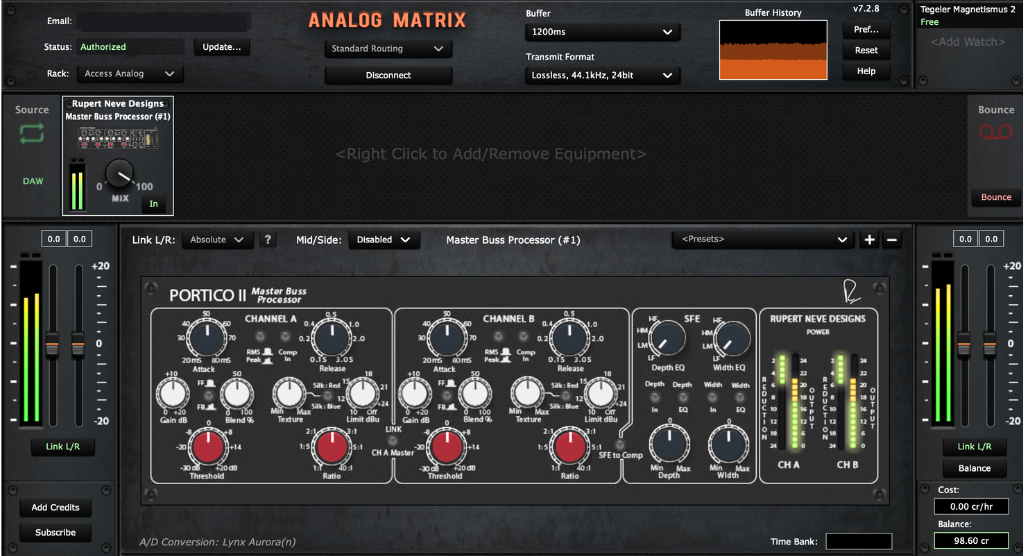Image resolution: width=1024 pixels, height=556 pixels.
Task: Toggle Channel A RMS/Peak switch
Action: pos(260,336)
